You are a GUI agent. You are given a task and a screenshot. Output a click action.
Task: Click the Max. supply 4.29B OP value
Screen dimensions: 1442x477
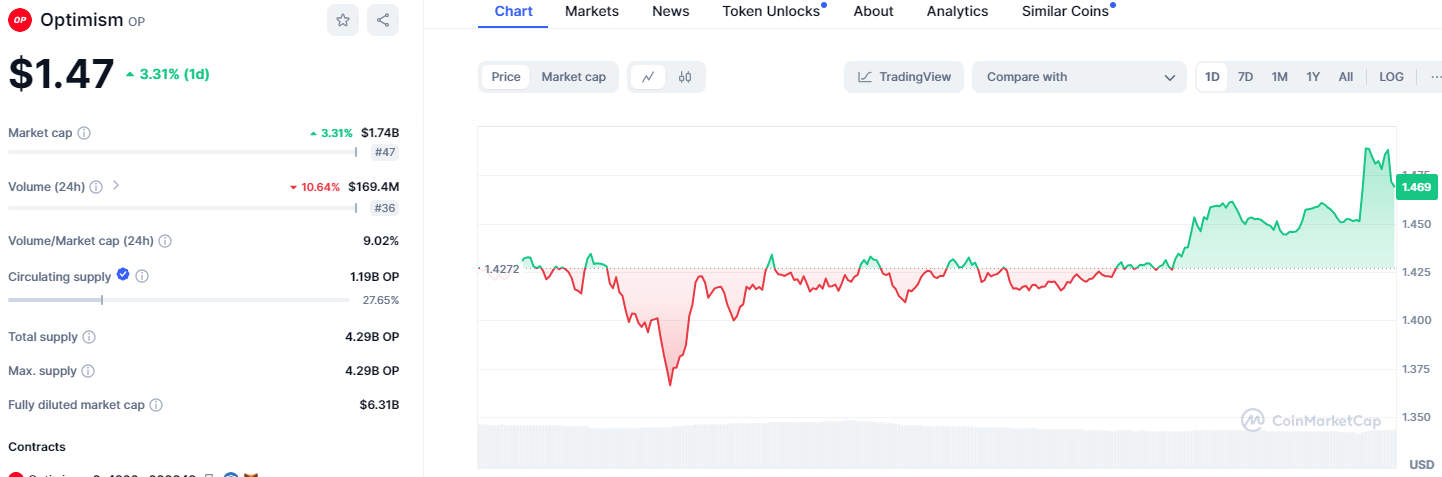click(x=372, y=371)
